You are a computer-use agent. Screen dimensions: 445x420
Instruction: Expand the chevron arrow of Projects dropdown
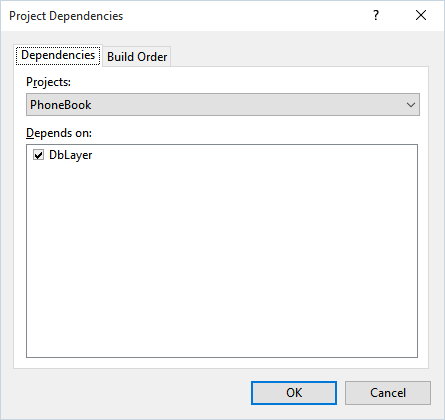(411, 105)
